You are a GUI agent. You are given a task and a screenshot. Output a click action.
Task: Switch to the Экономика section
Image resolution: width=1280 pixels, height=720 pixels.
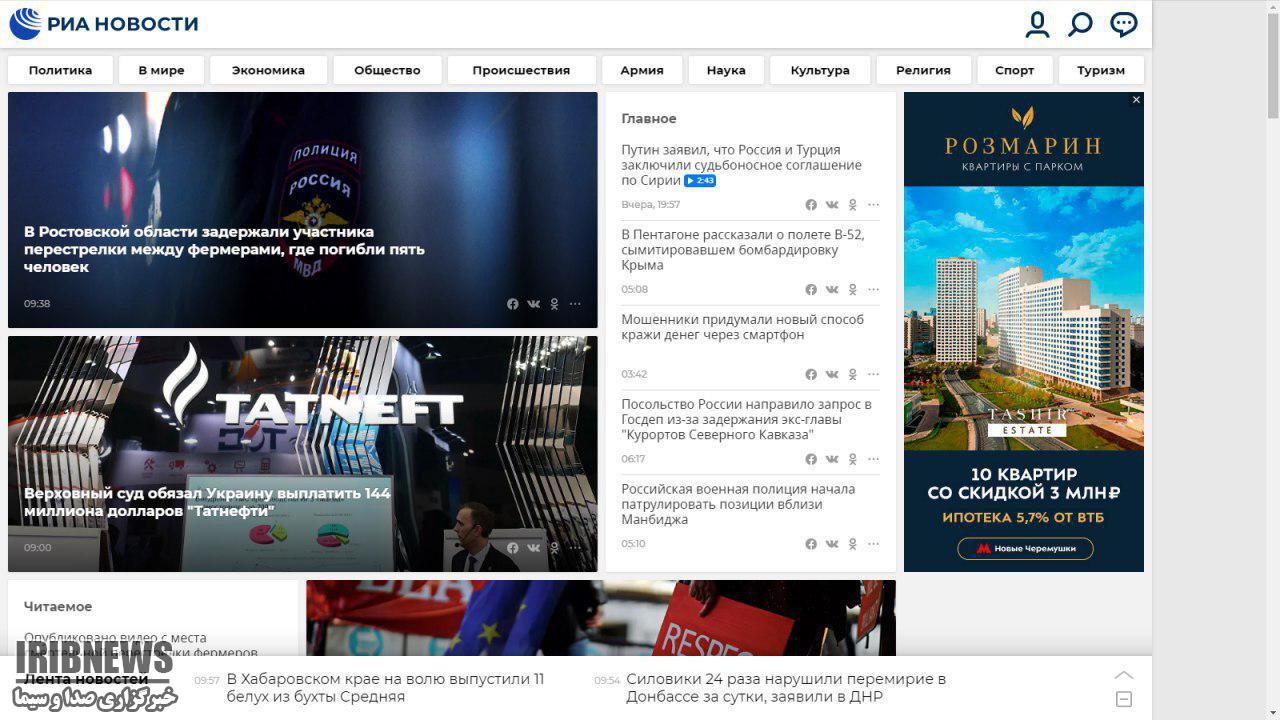pyautogui.click(x=268, y=70)
